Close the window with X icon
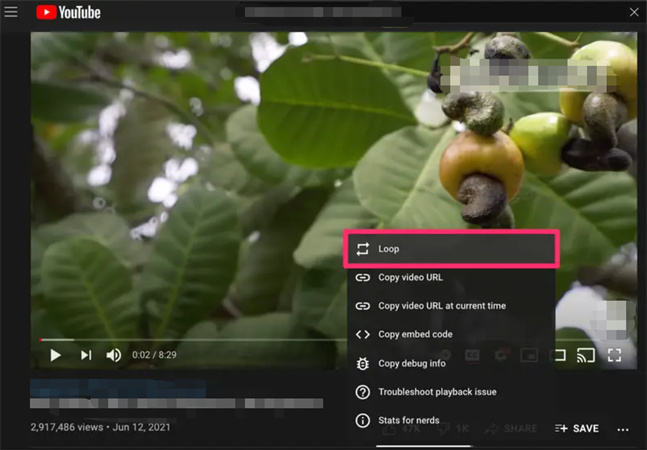Viewport: 647px width, 450px height. coord(634,12)
